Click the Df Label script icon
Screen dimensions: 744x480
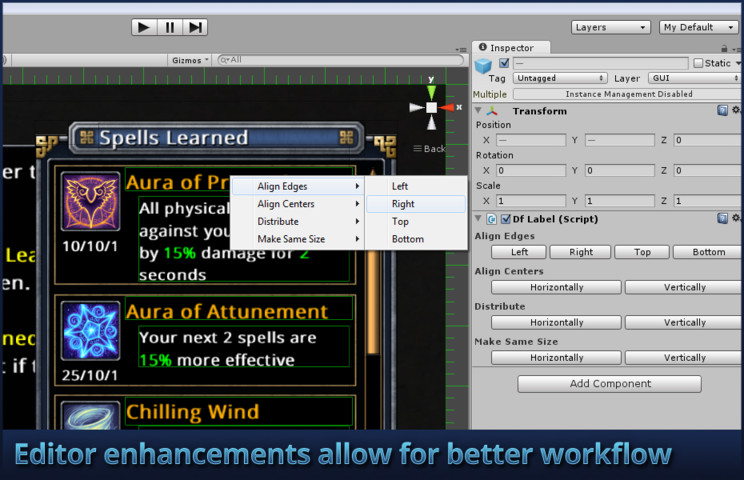(492, 219)
